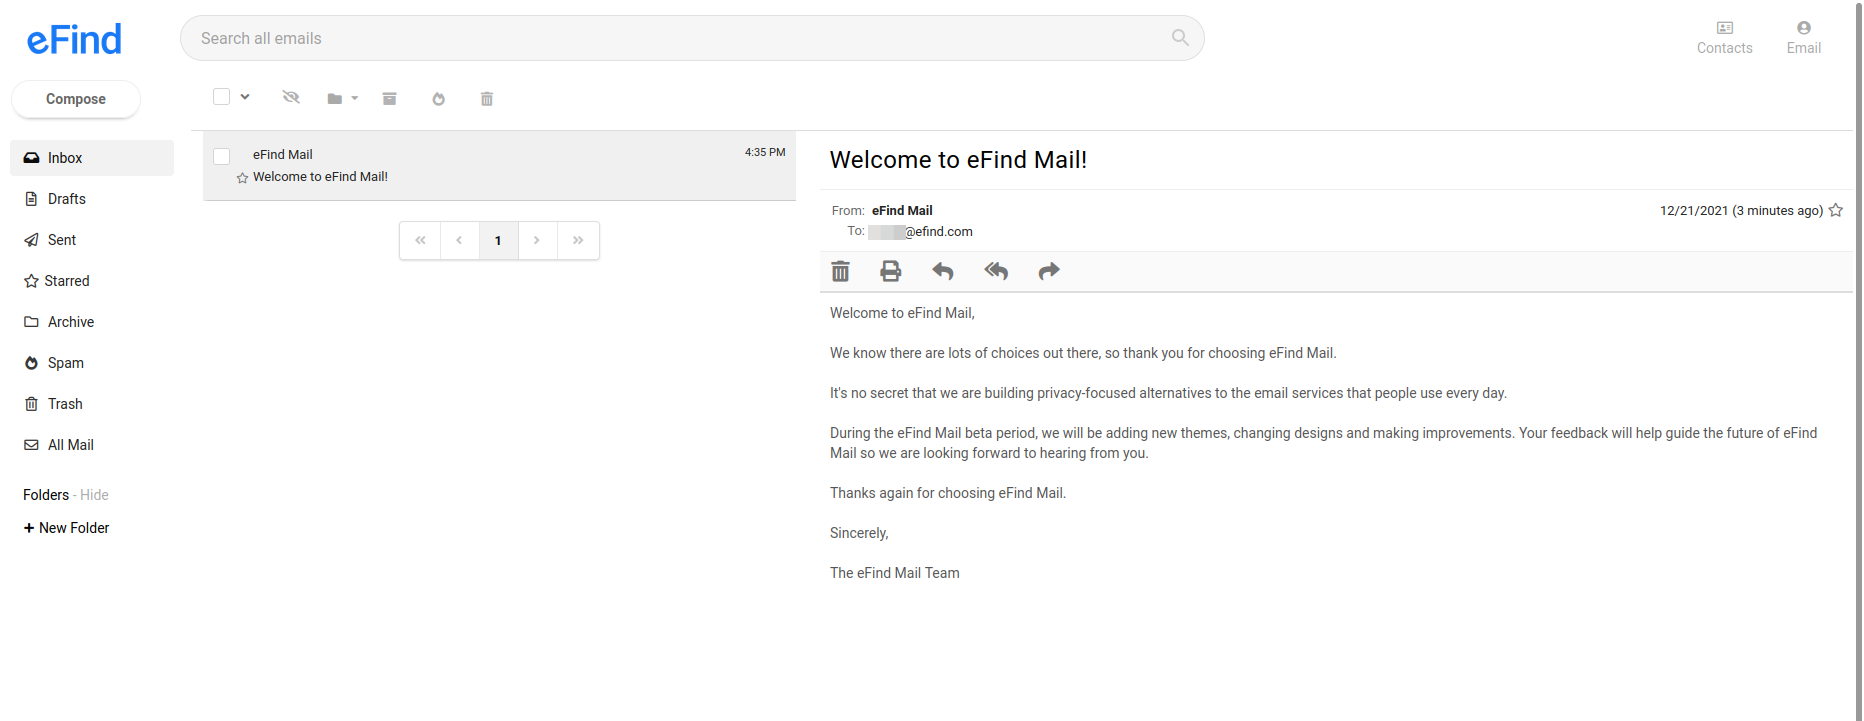1864x721 pixels.
Task: Delete the open email with trash icon
Action: click(841, 271)
